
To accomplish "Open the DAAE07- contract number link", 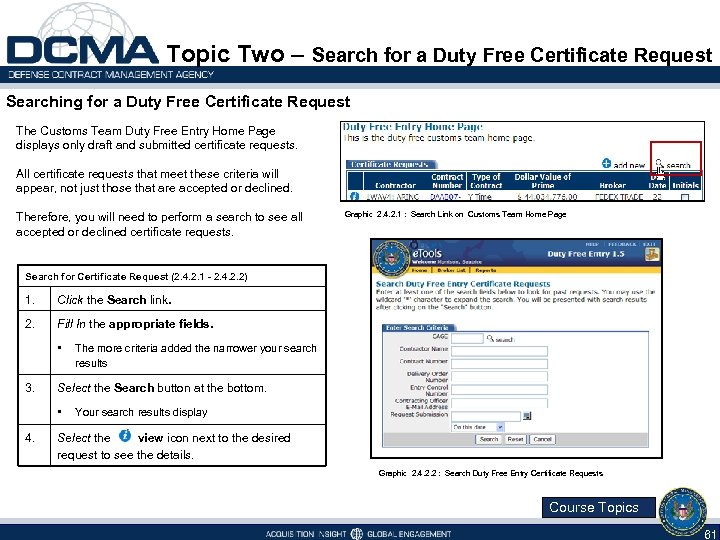I will pos(445,197).
